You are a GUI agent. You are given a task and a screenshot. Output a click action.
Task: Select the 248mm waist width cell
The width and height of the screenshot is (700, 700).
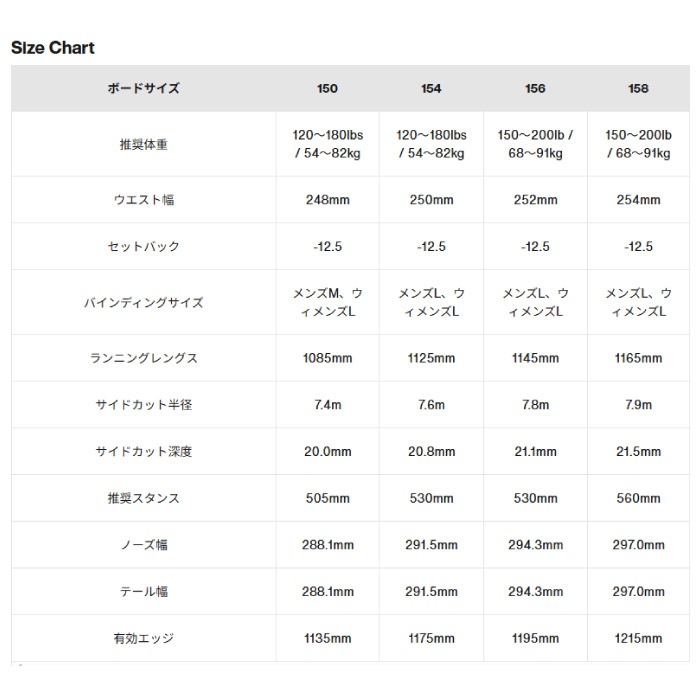point(327,200)
